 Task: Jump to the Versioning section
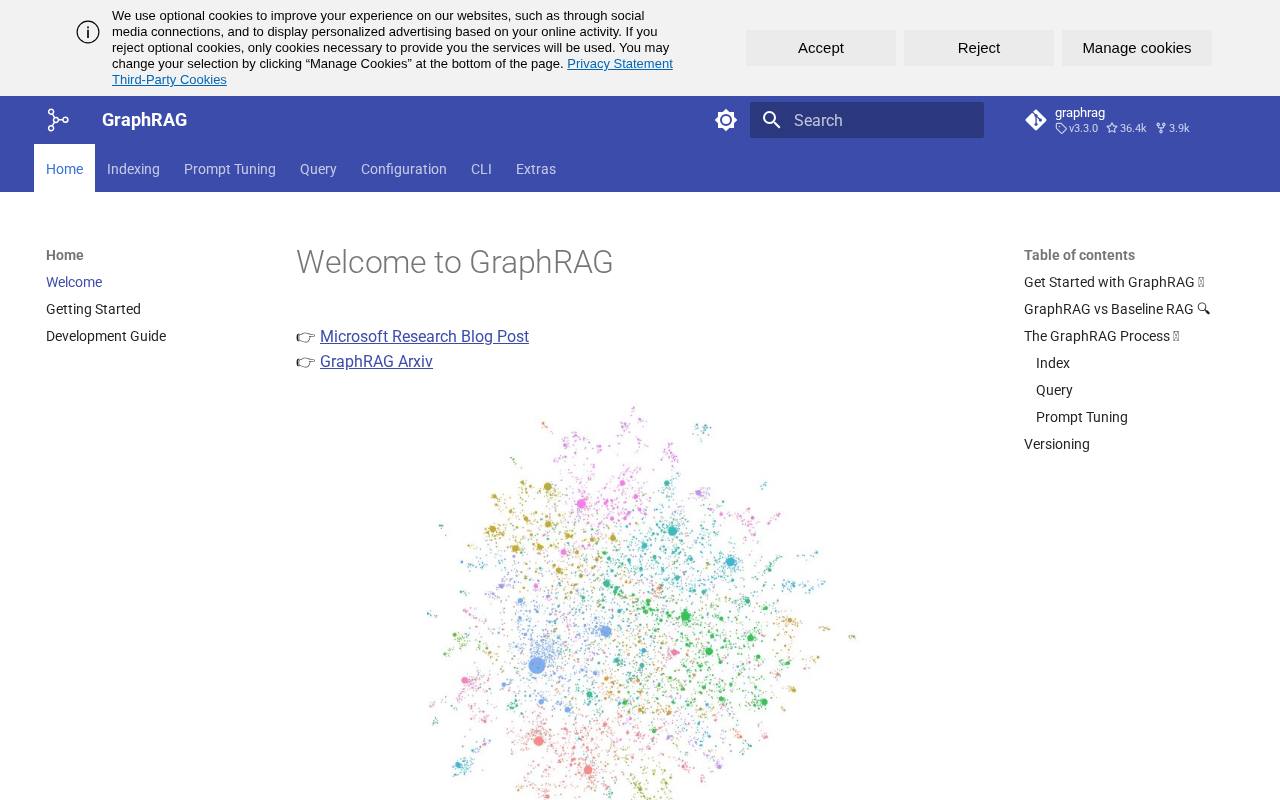pos(1057,444)
